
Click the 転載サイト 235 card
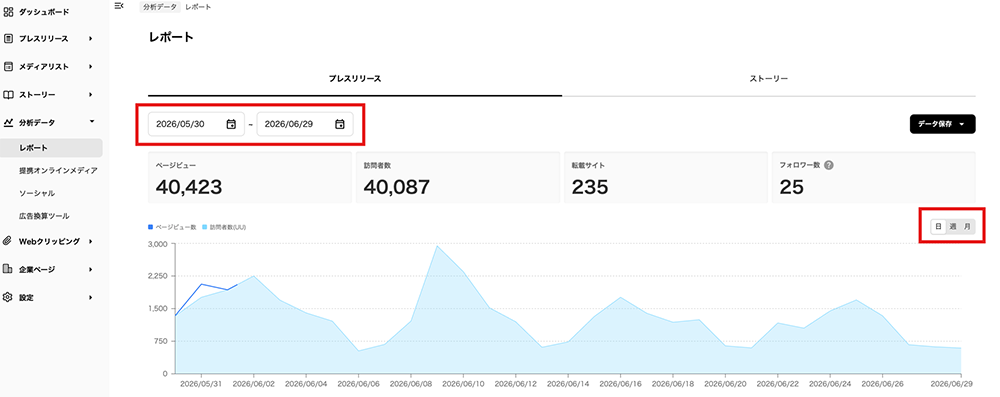pos(665,177)
